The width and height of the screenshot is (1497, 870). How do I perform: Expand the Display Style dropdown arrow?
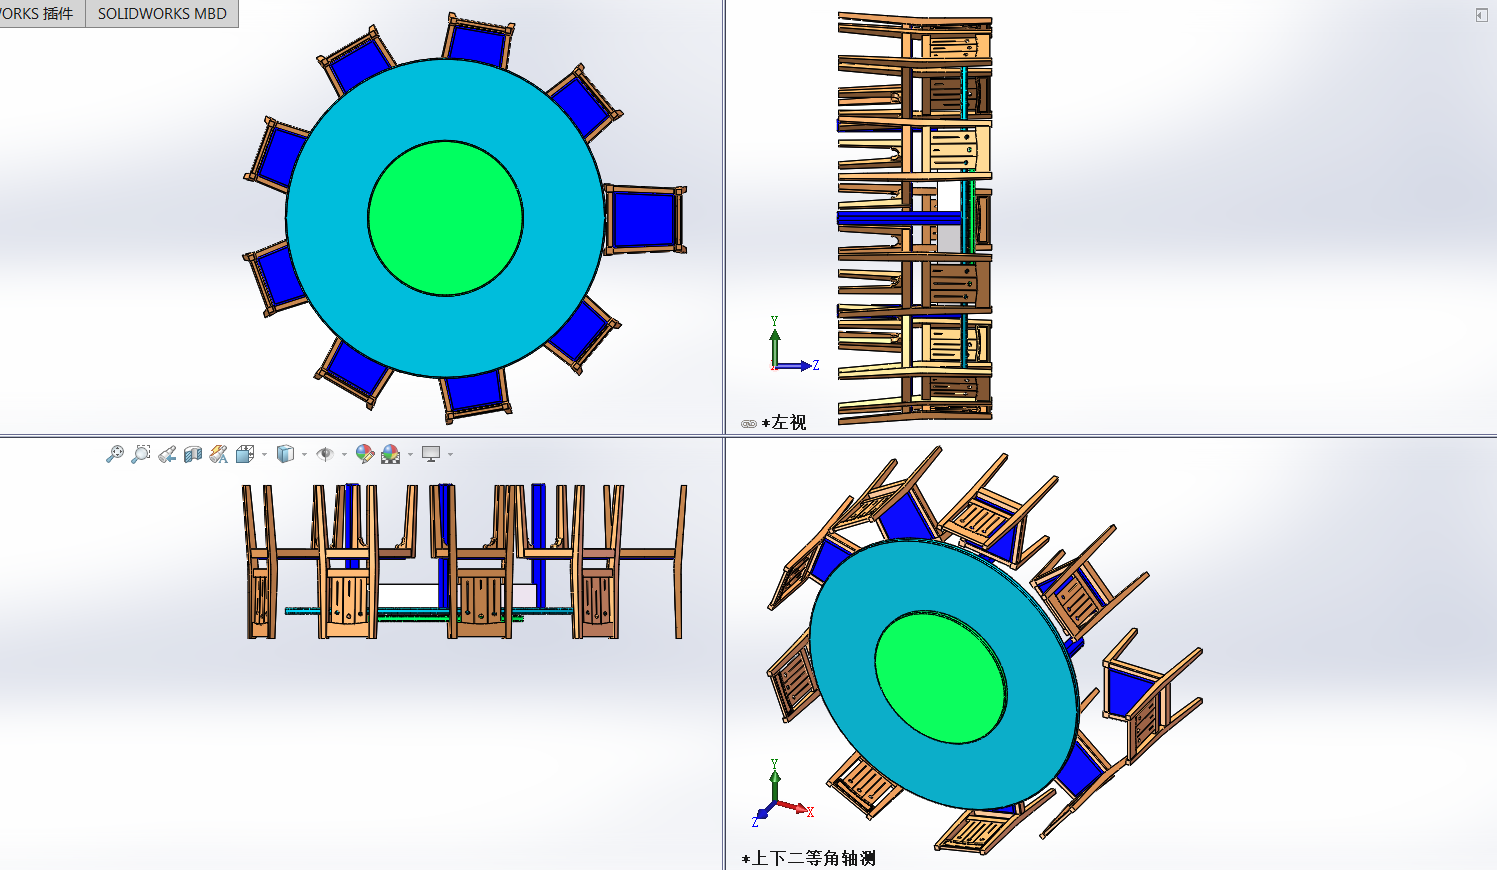[304, 455]
